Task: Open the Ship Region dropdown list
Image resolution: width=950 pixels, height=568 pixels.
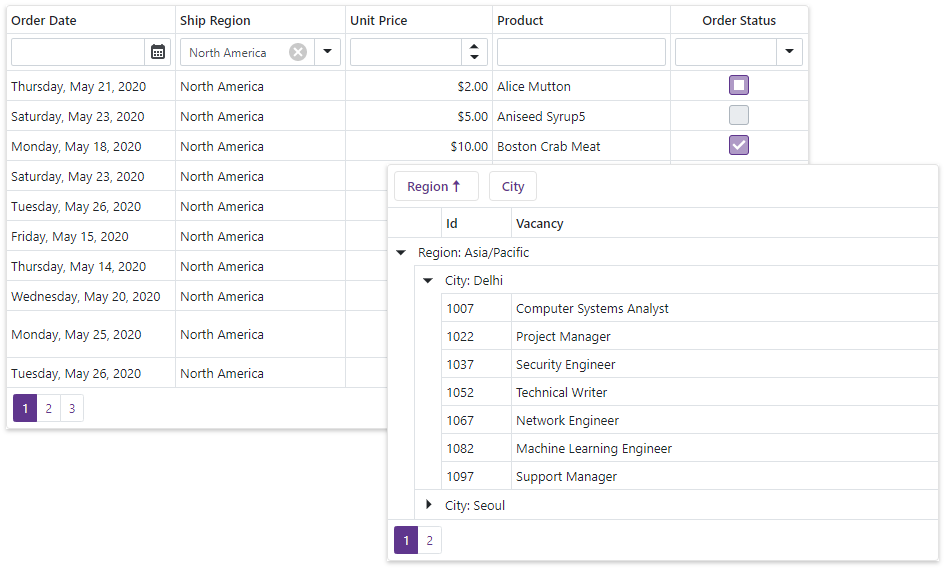Action: (327, 52)
